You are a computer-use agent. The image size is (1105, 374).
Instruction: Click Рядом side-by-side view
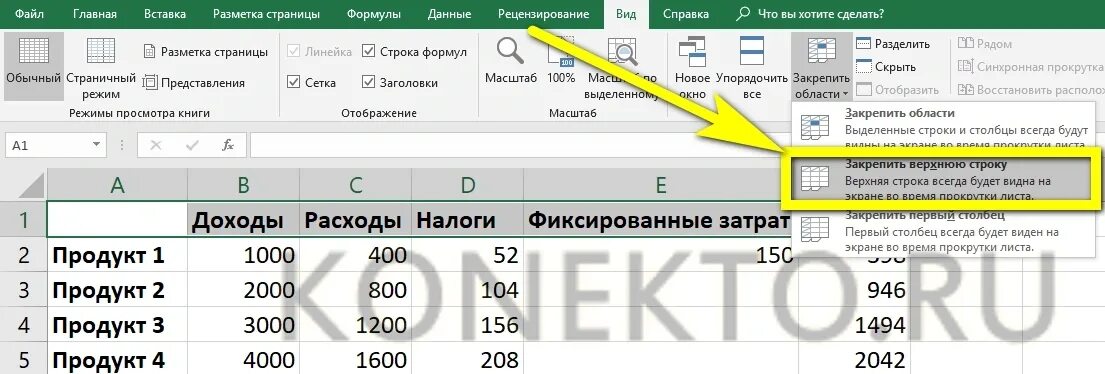coord(984,44)
